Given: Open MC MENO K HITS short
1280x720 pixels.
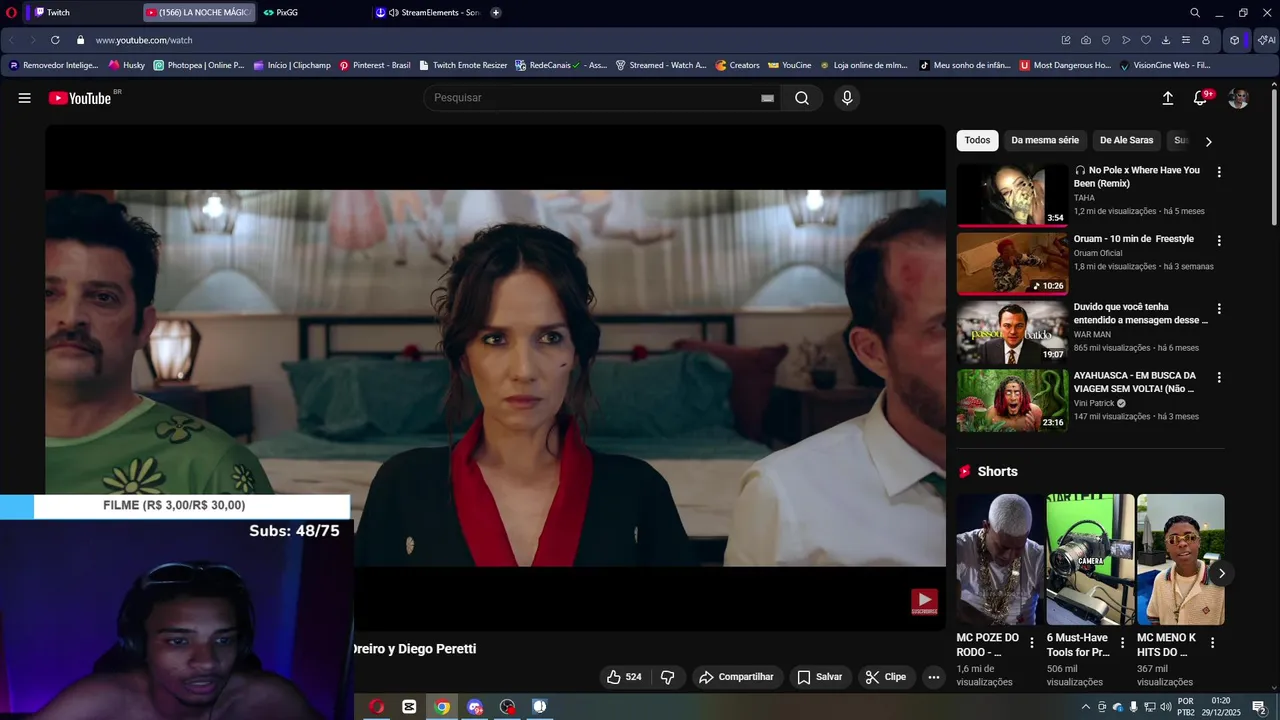Looking at the screenshot, I should [1180, 559].
